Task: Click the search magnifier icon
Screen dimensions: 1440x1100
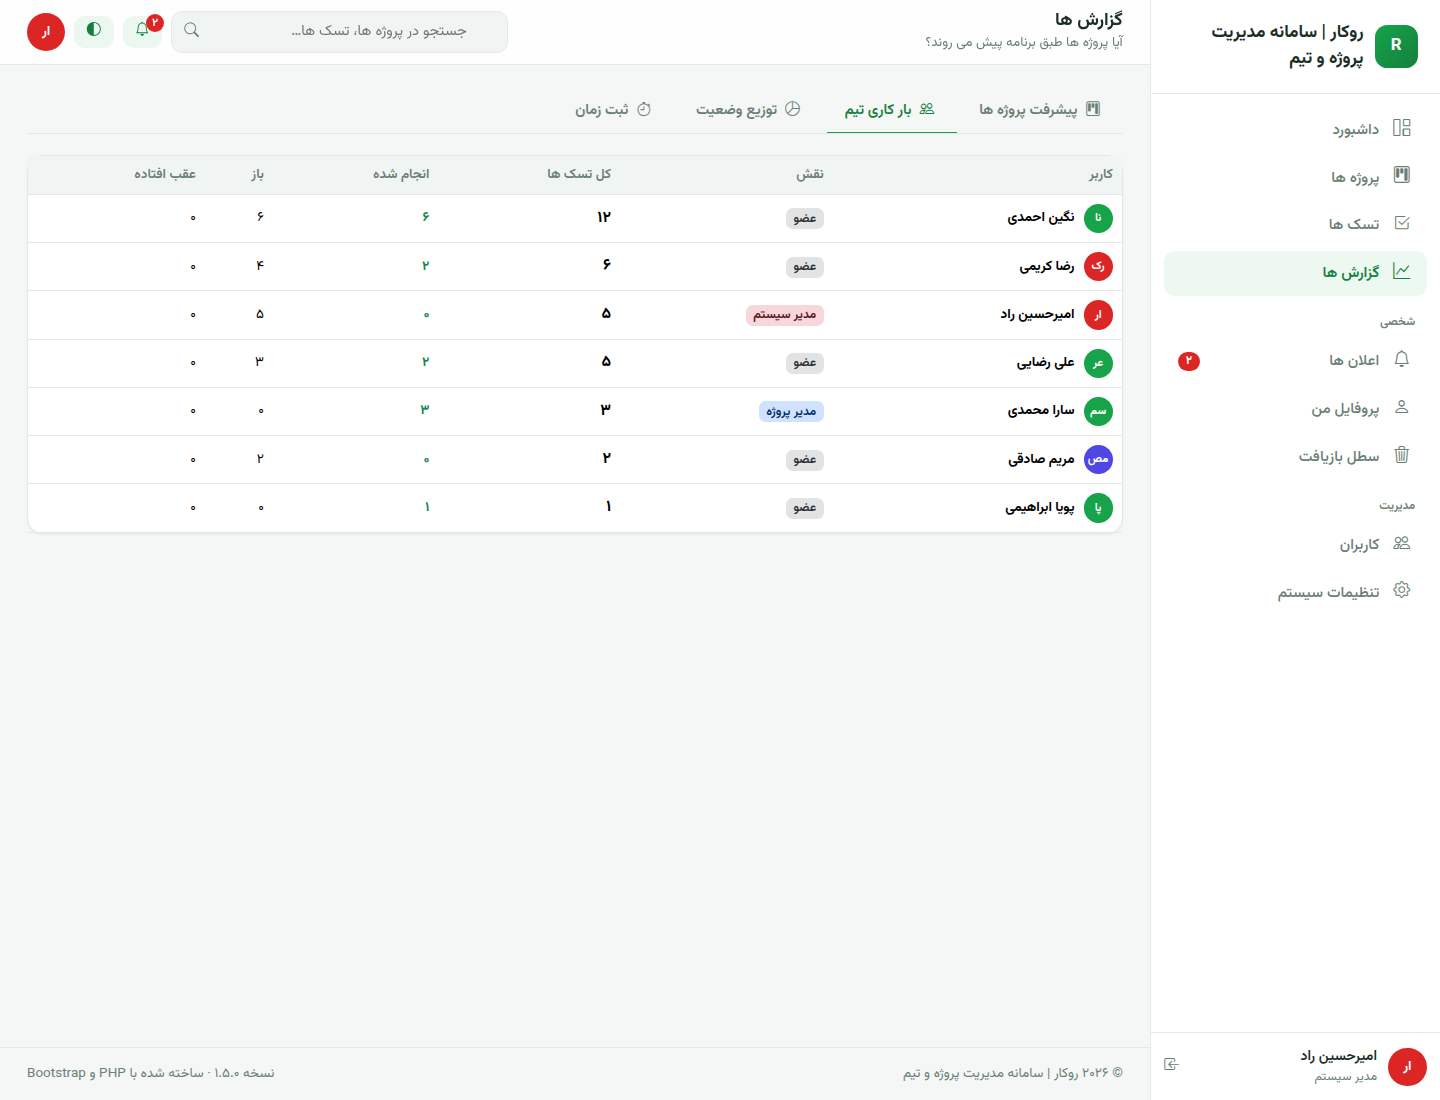Action: click(x=192, y=31)
